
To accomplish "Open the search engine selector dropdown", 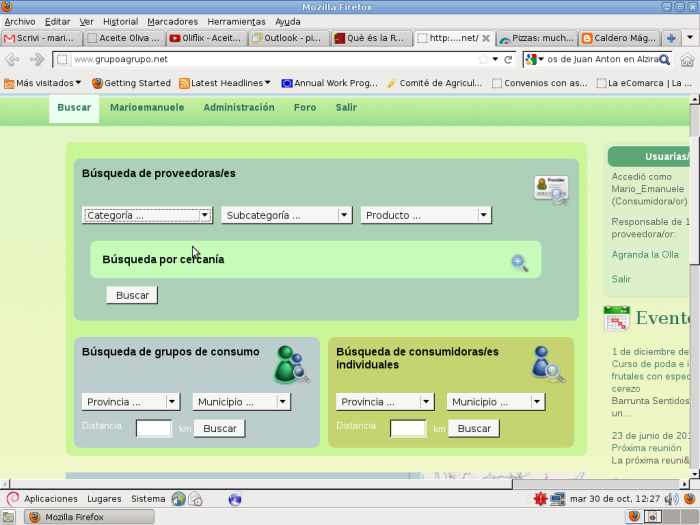I will 534,59.
